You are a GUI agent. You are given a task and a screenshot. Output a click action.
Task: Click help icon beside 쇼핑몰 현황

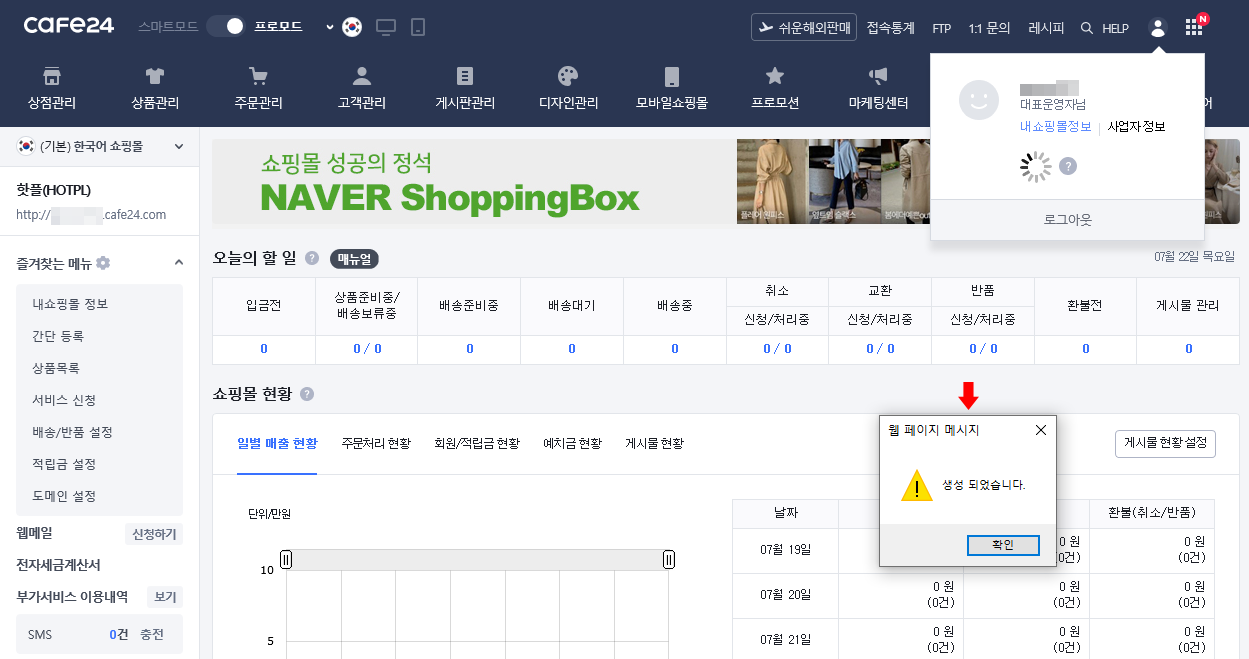(307, 394)
